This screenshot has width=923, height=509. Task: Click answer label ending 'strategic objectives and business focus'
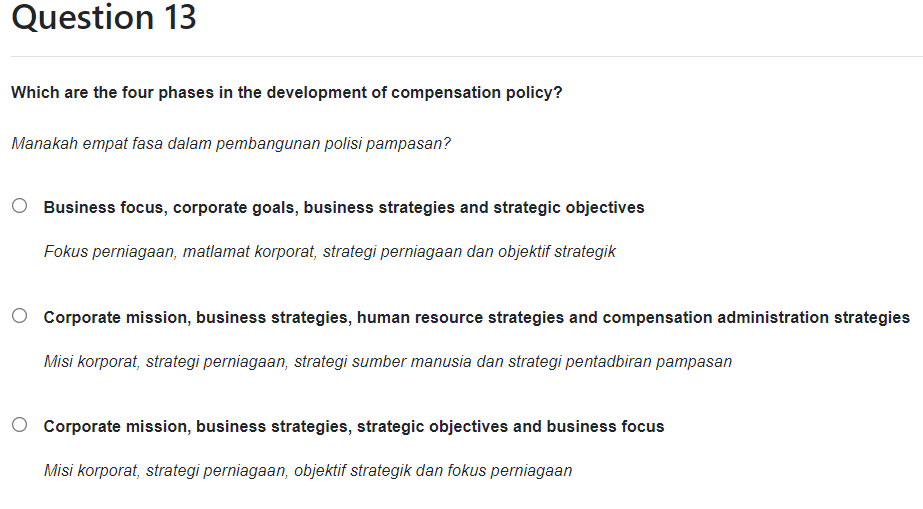point(354,427)
